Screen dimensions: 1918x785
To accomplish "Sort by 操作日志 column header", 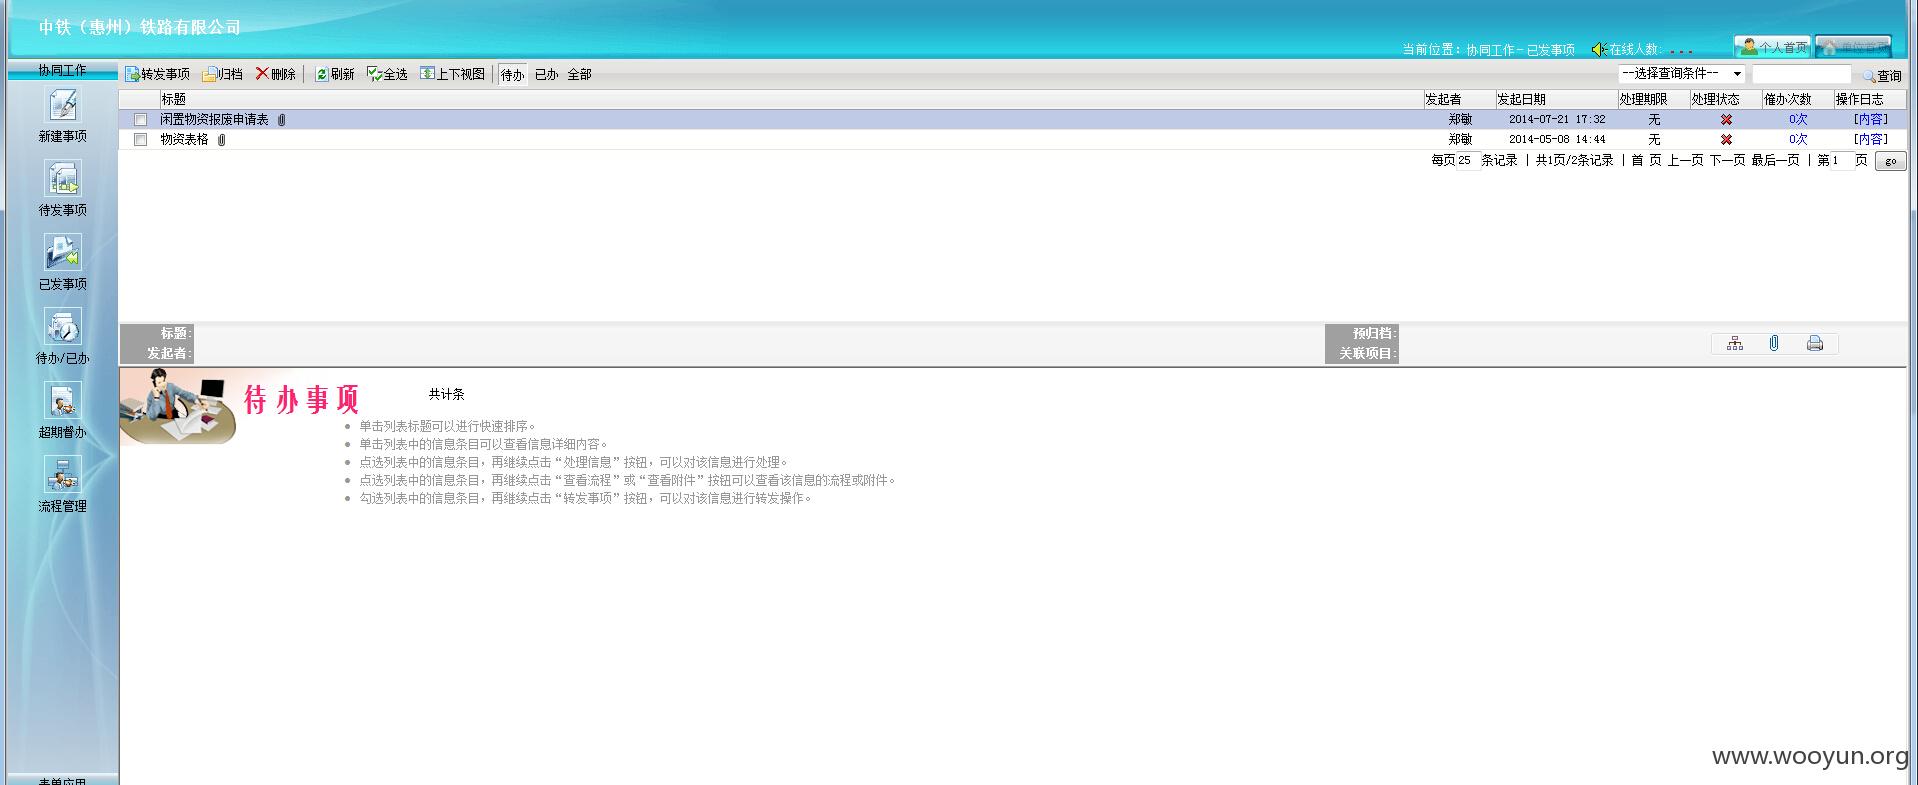I will point(1860,99).
